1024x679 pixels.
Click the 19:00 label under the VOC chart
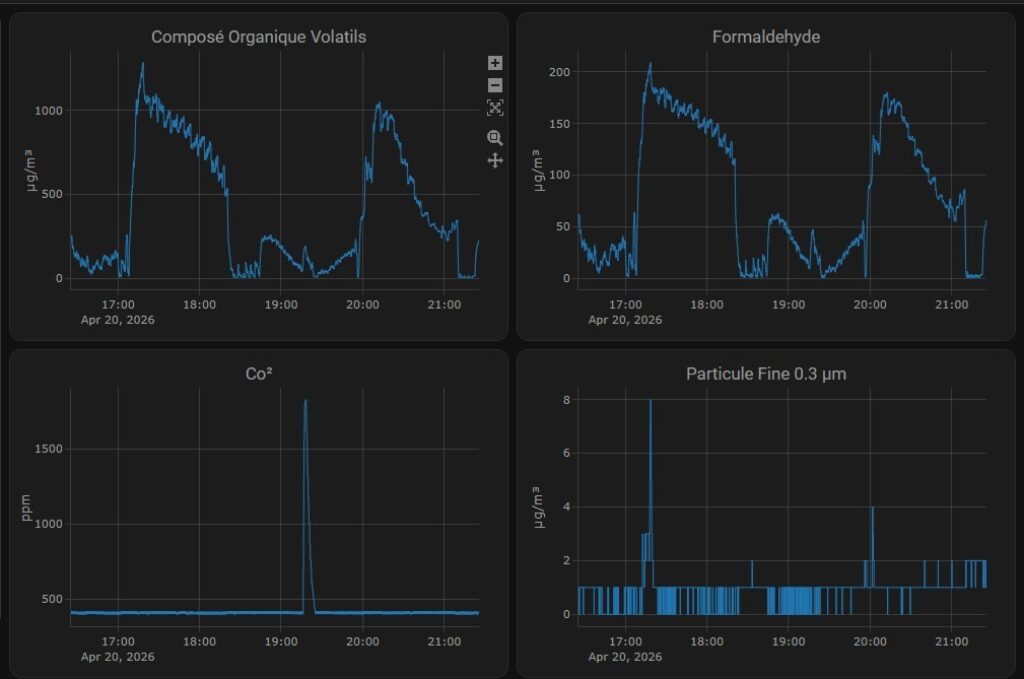coord(281,305)
